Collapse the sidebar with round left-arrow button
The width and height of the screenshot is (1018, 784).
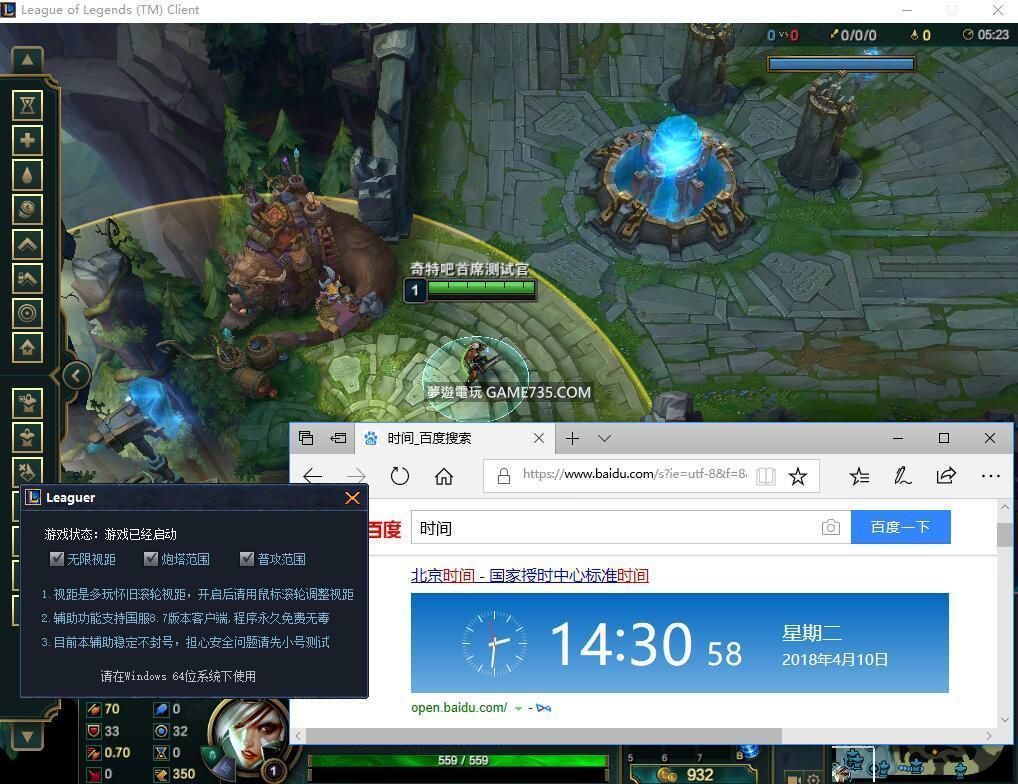pyautogui.click(x=76, y=375)
